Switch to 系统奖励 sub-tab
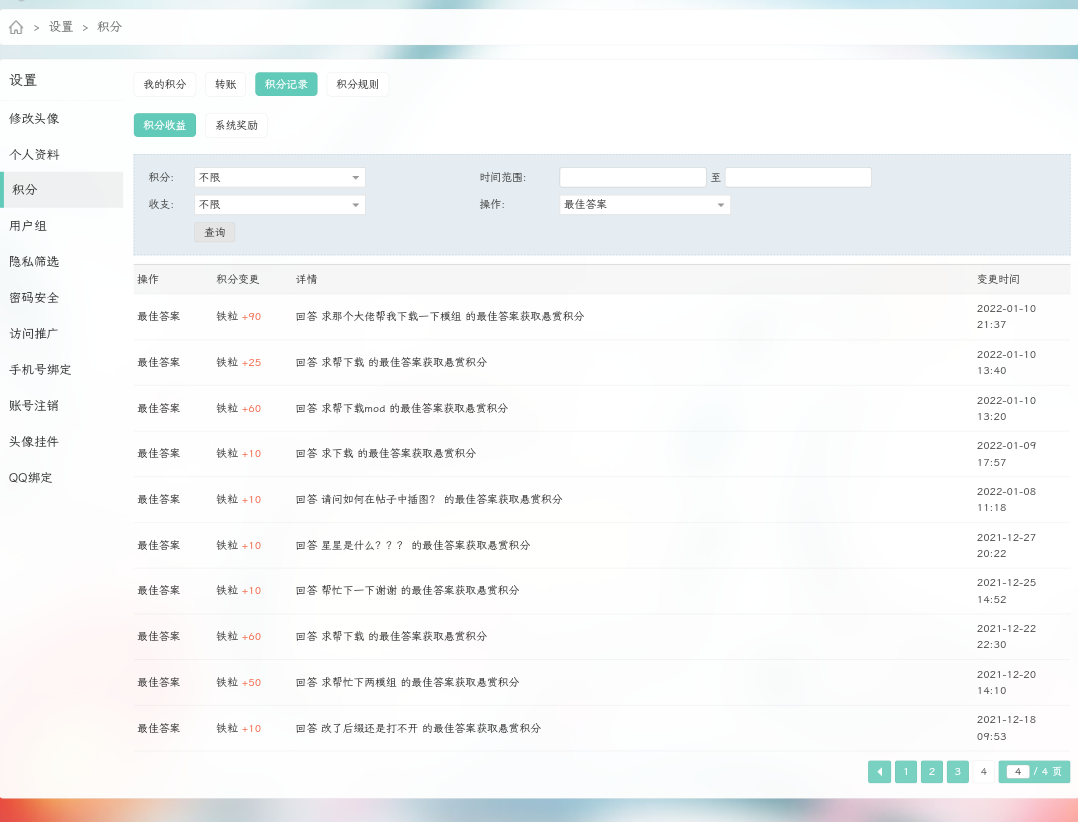This screenshot has width=1078, height=822. [x=236, y=125]
